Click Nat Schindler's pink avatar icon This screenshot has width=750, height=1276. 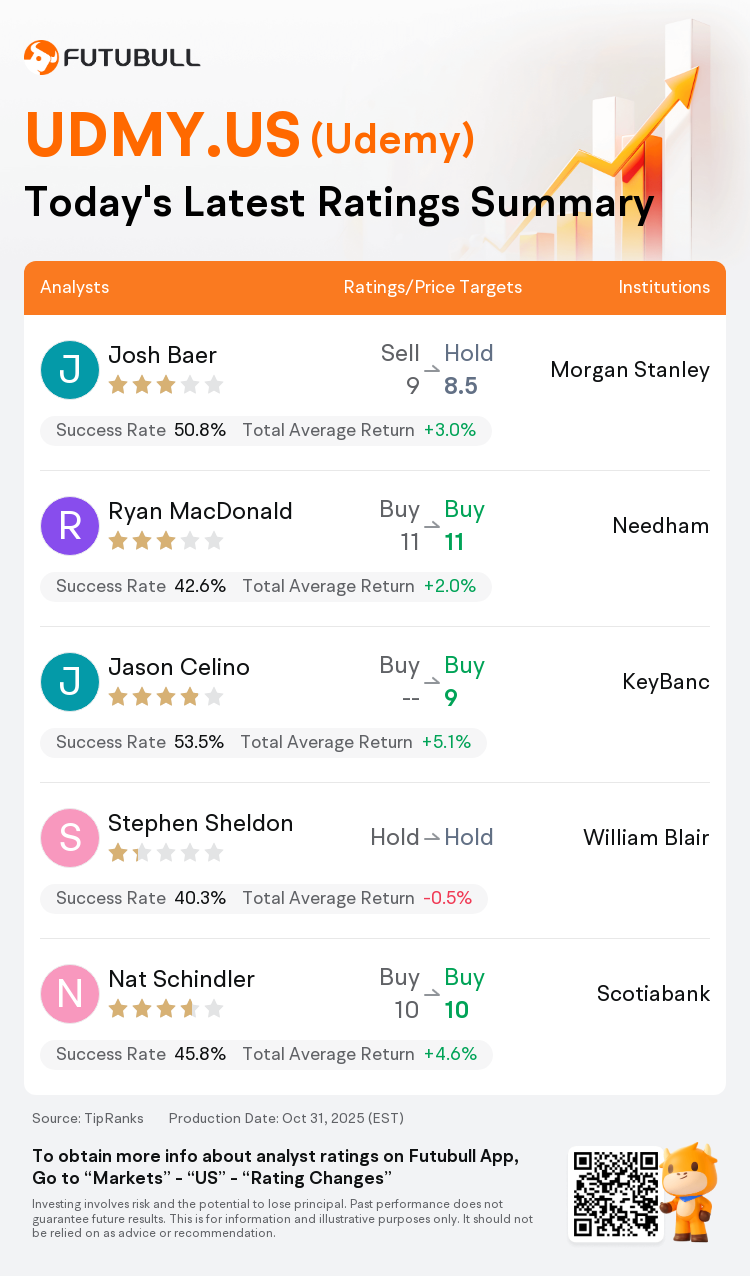coord(70,994)
